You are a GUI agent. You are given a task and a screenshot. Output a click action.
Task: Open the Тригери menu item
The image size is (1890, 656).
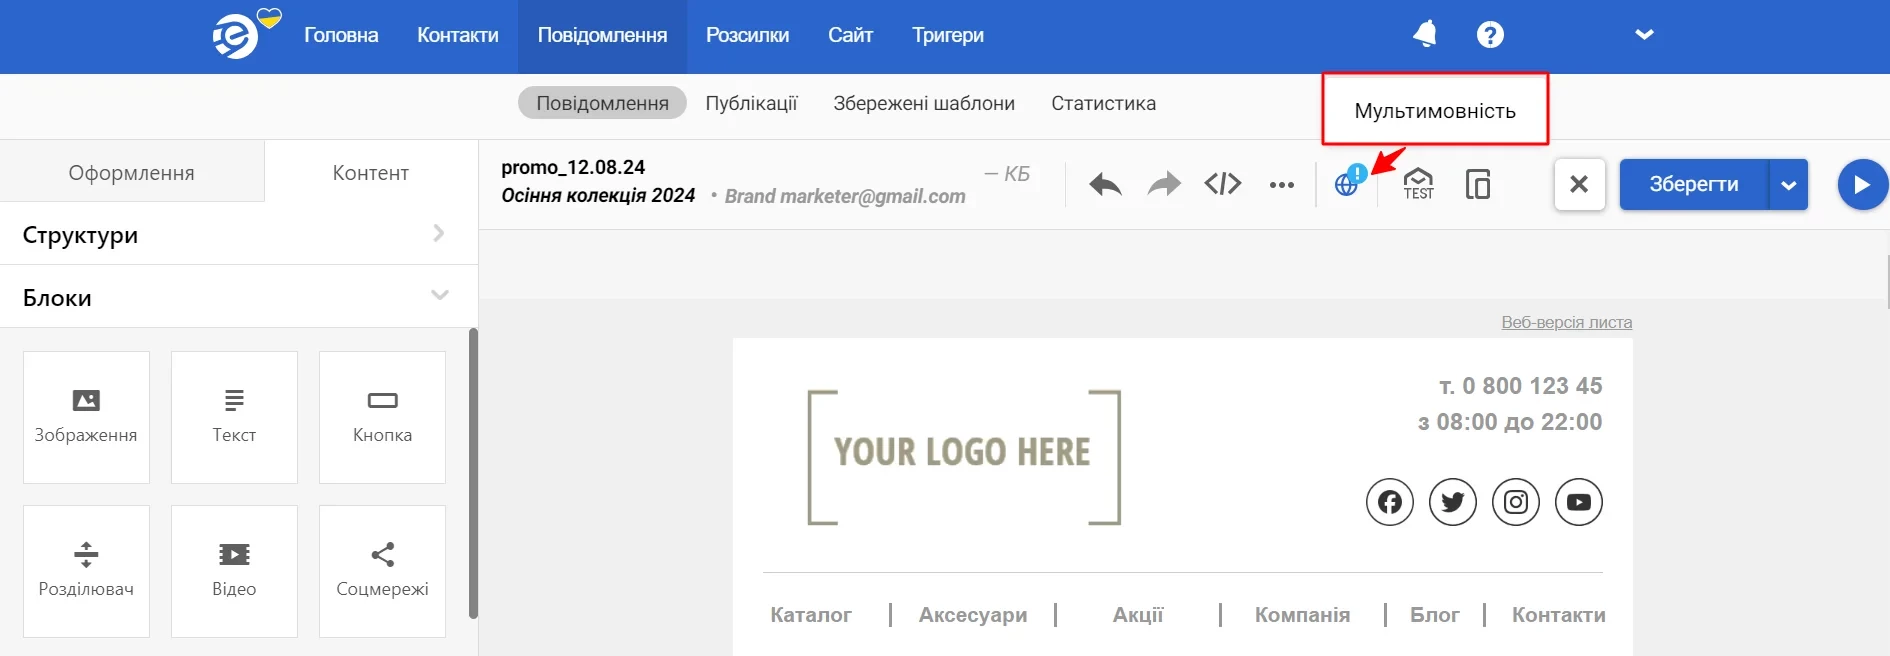click(x=948, y=35)
